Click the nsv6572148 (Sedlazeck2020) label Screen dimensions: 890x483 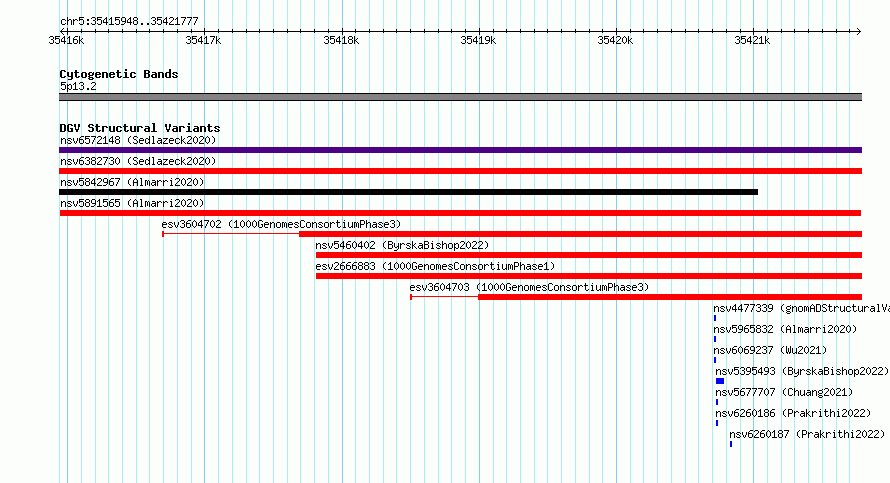pos(138,140)
